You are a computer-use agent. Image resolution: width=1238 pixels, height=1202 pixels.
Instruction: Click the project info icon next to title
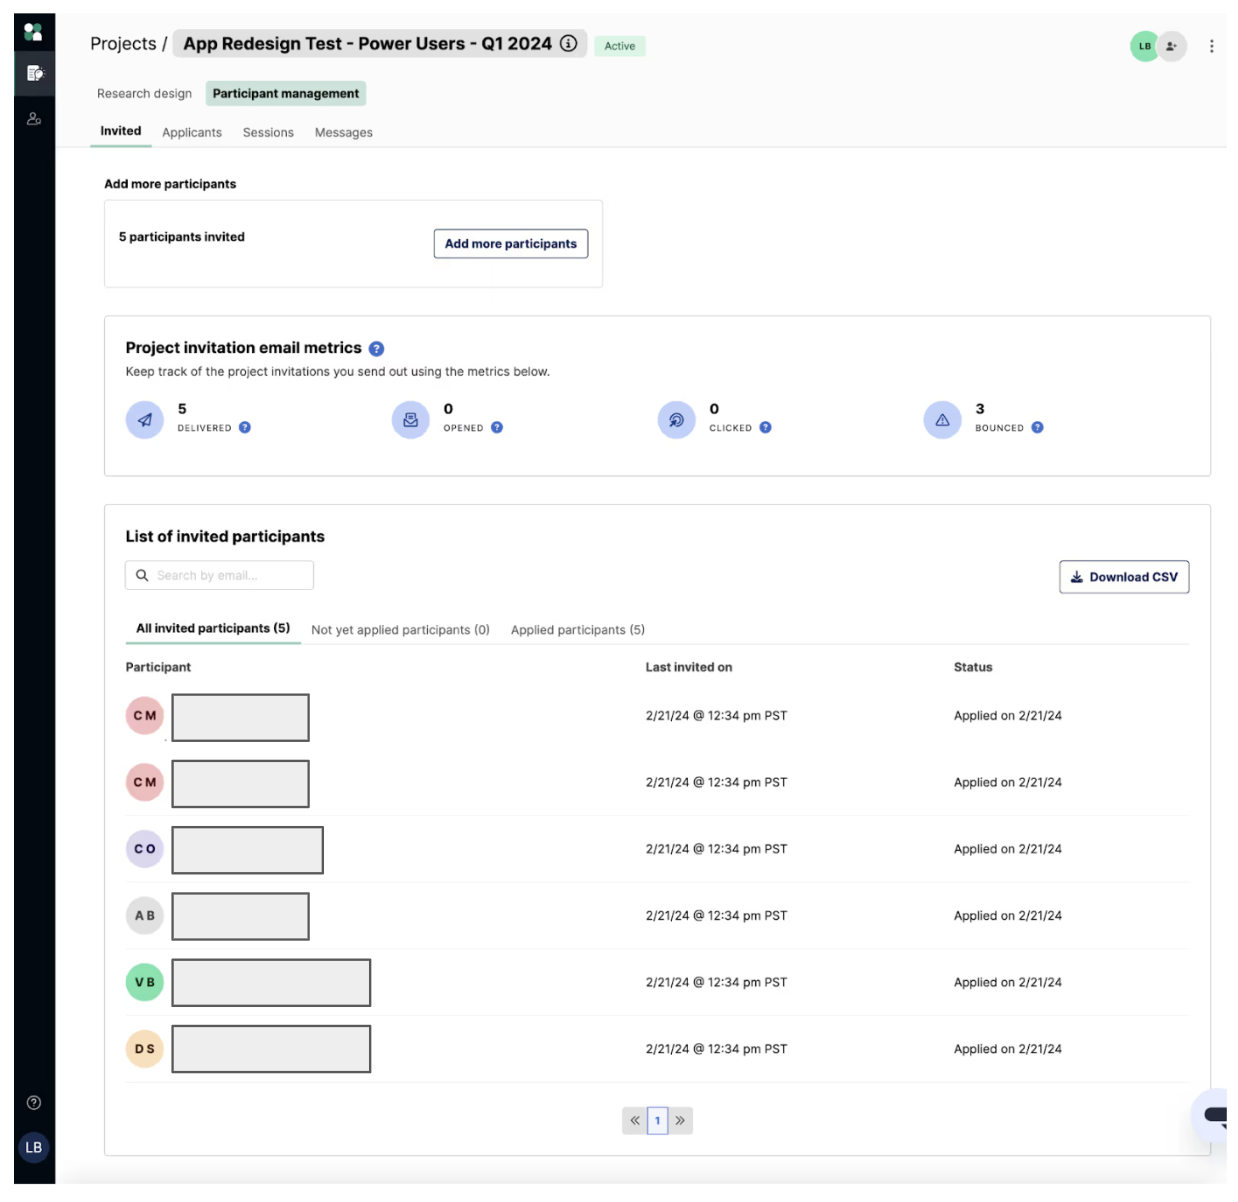coord(568,43)
